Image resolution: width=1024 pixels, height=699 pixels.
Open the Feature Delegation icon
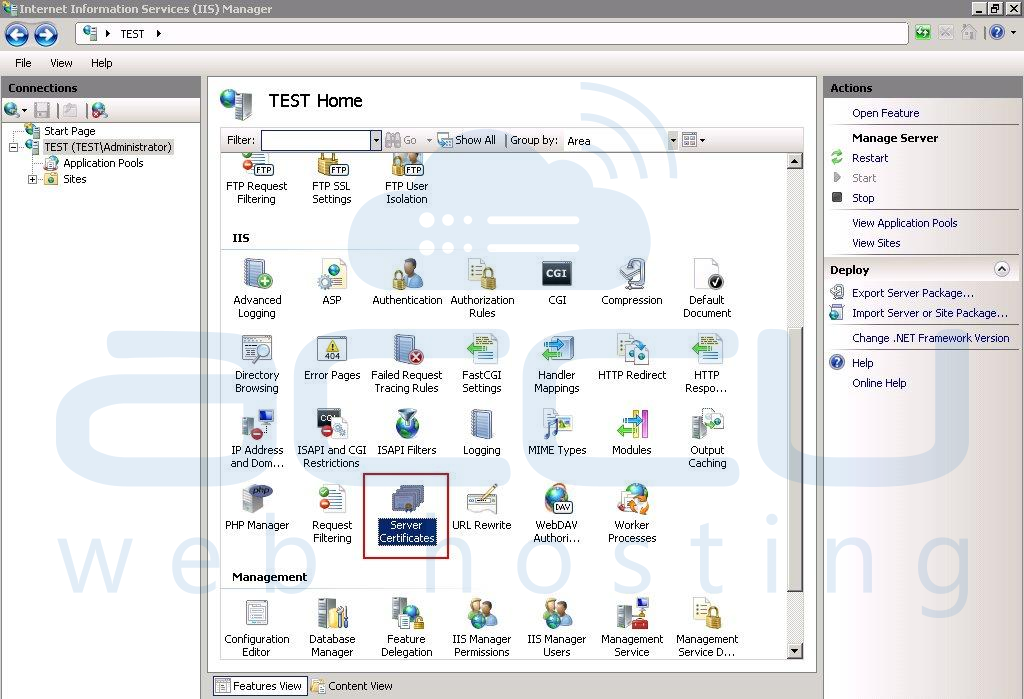pyautogui.click(x=406, y=628)
